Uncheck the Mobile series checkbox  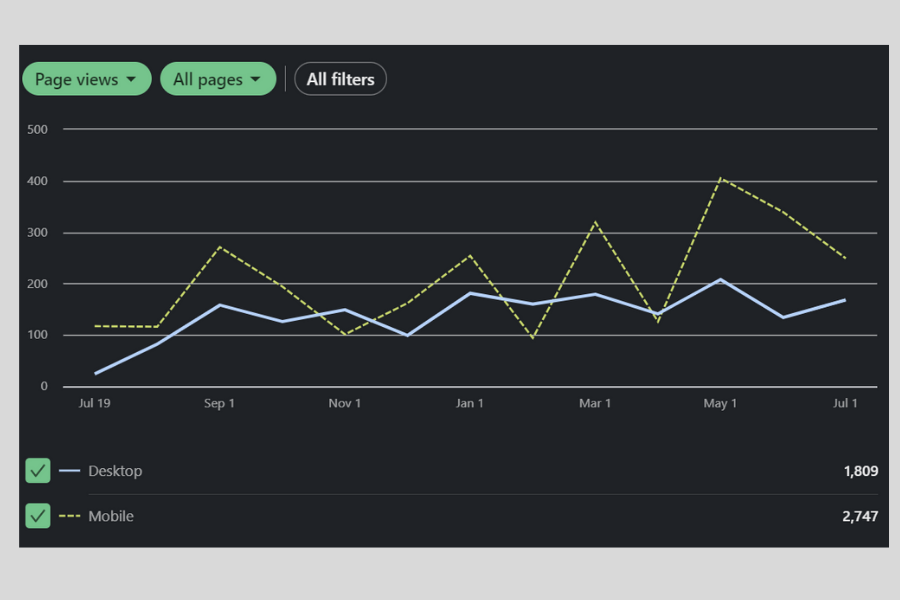point(38,516)
